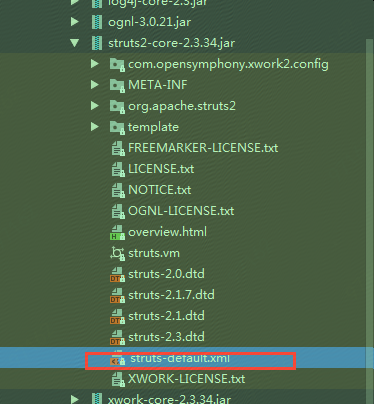Select overview.html file name
The width and height of the screenshot is (374, 404).
point(167,232)
